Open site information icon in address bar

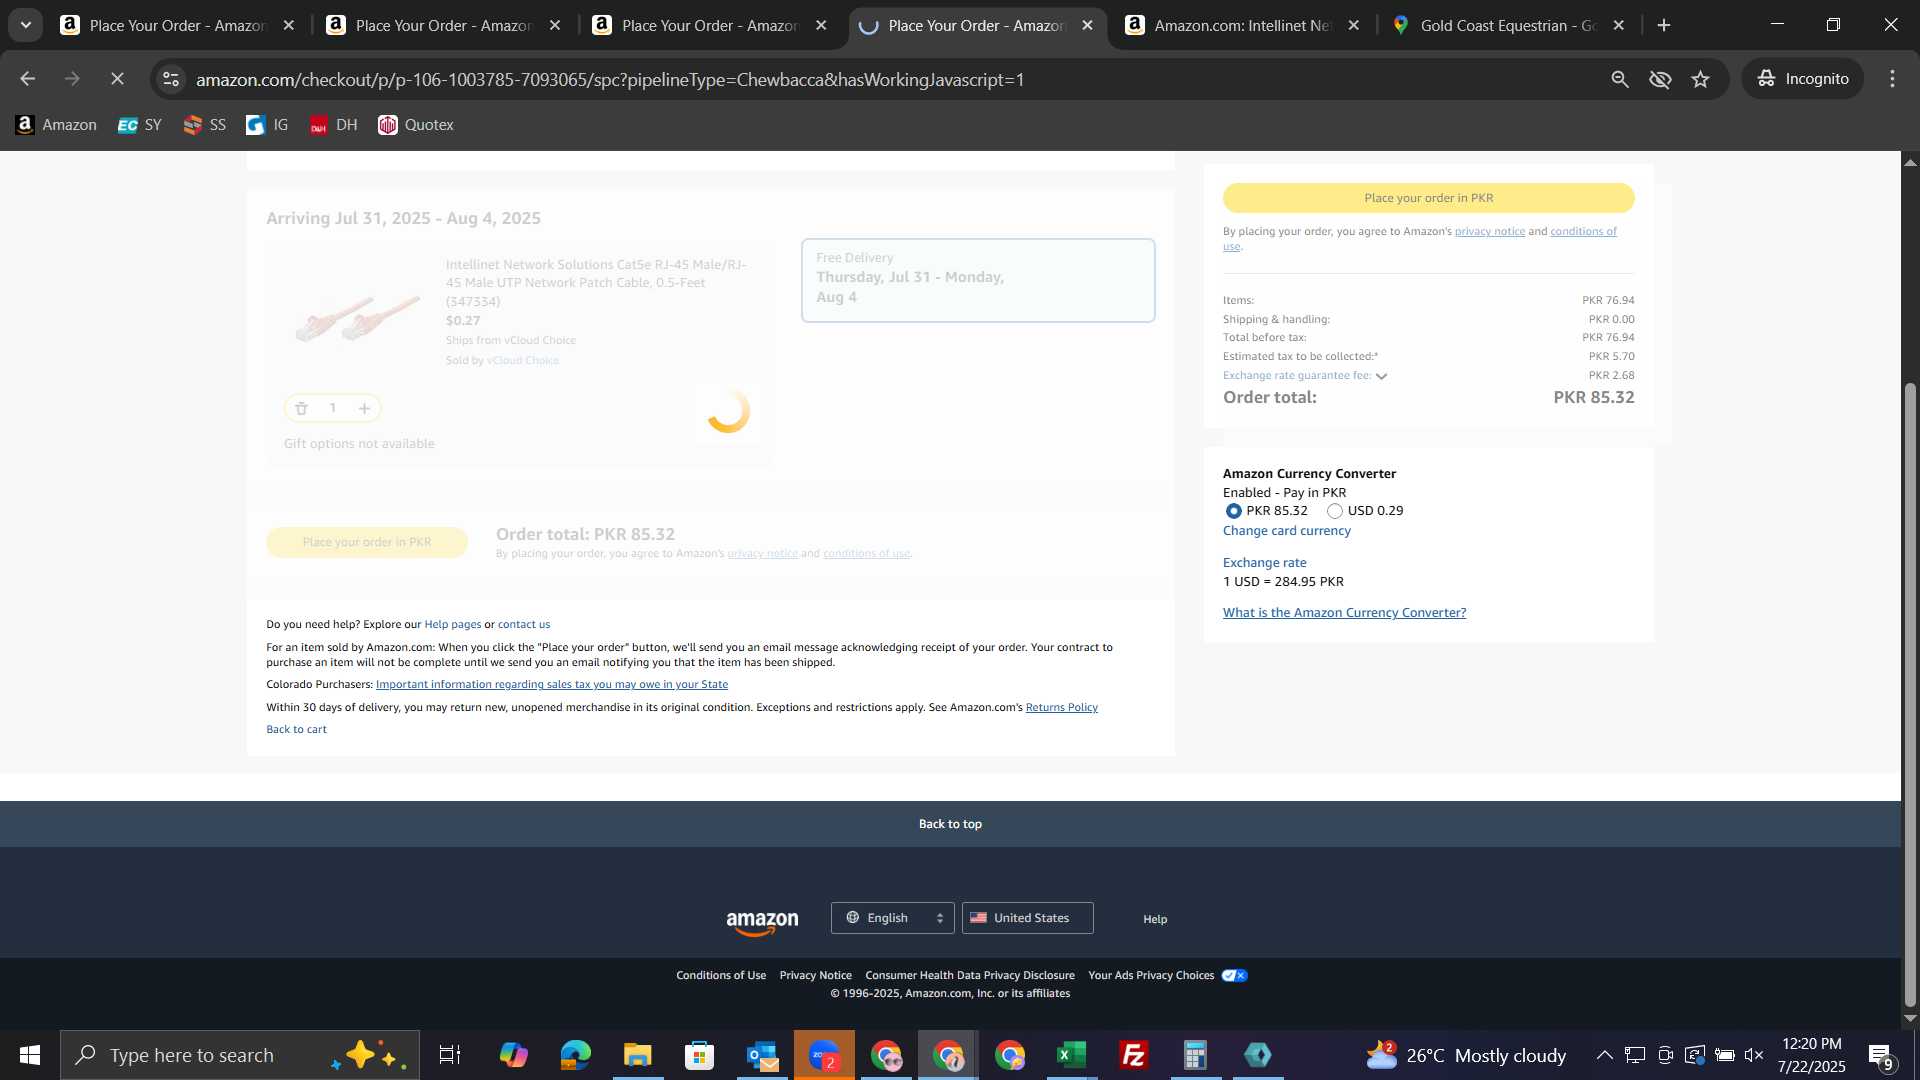(x=171, y=79)
